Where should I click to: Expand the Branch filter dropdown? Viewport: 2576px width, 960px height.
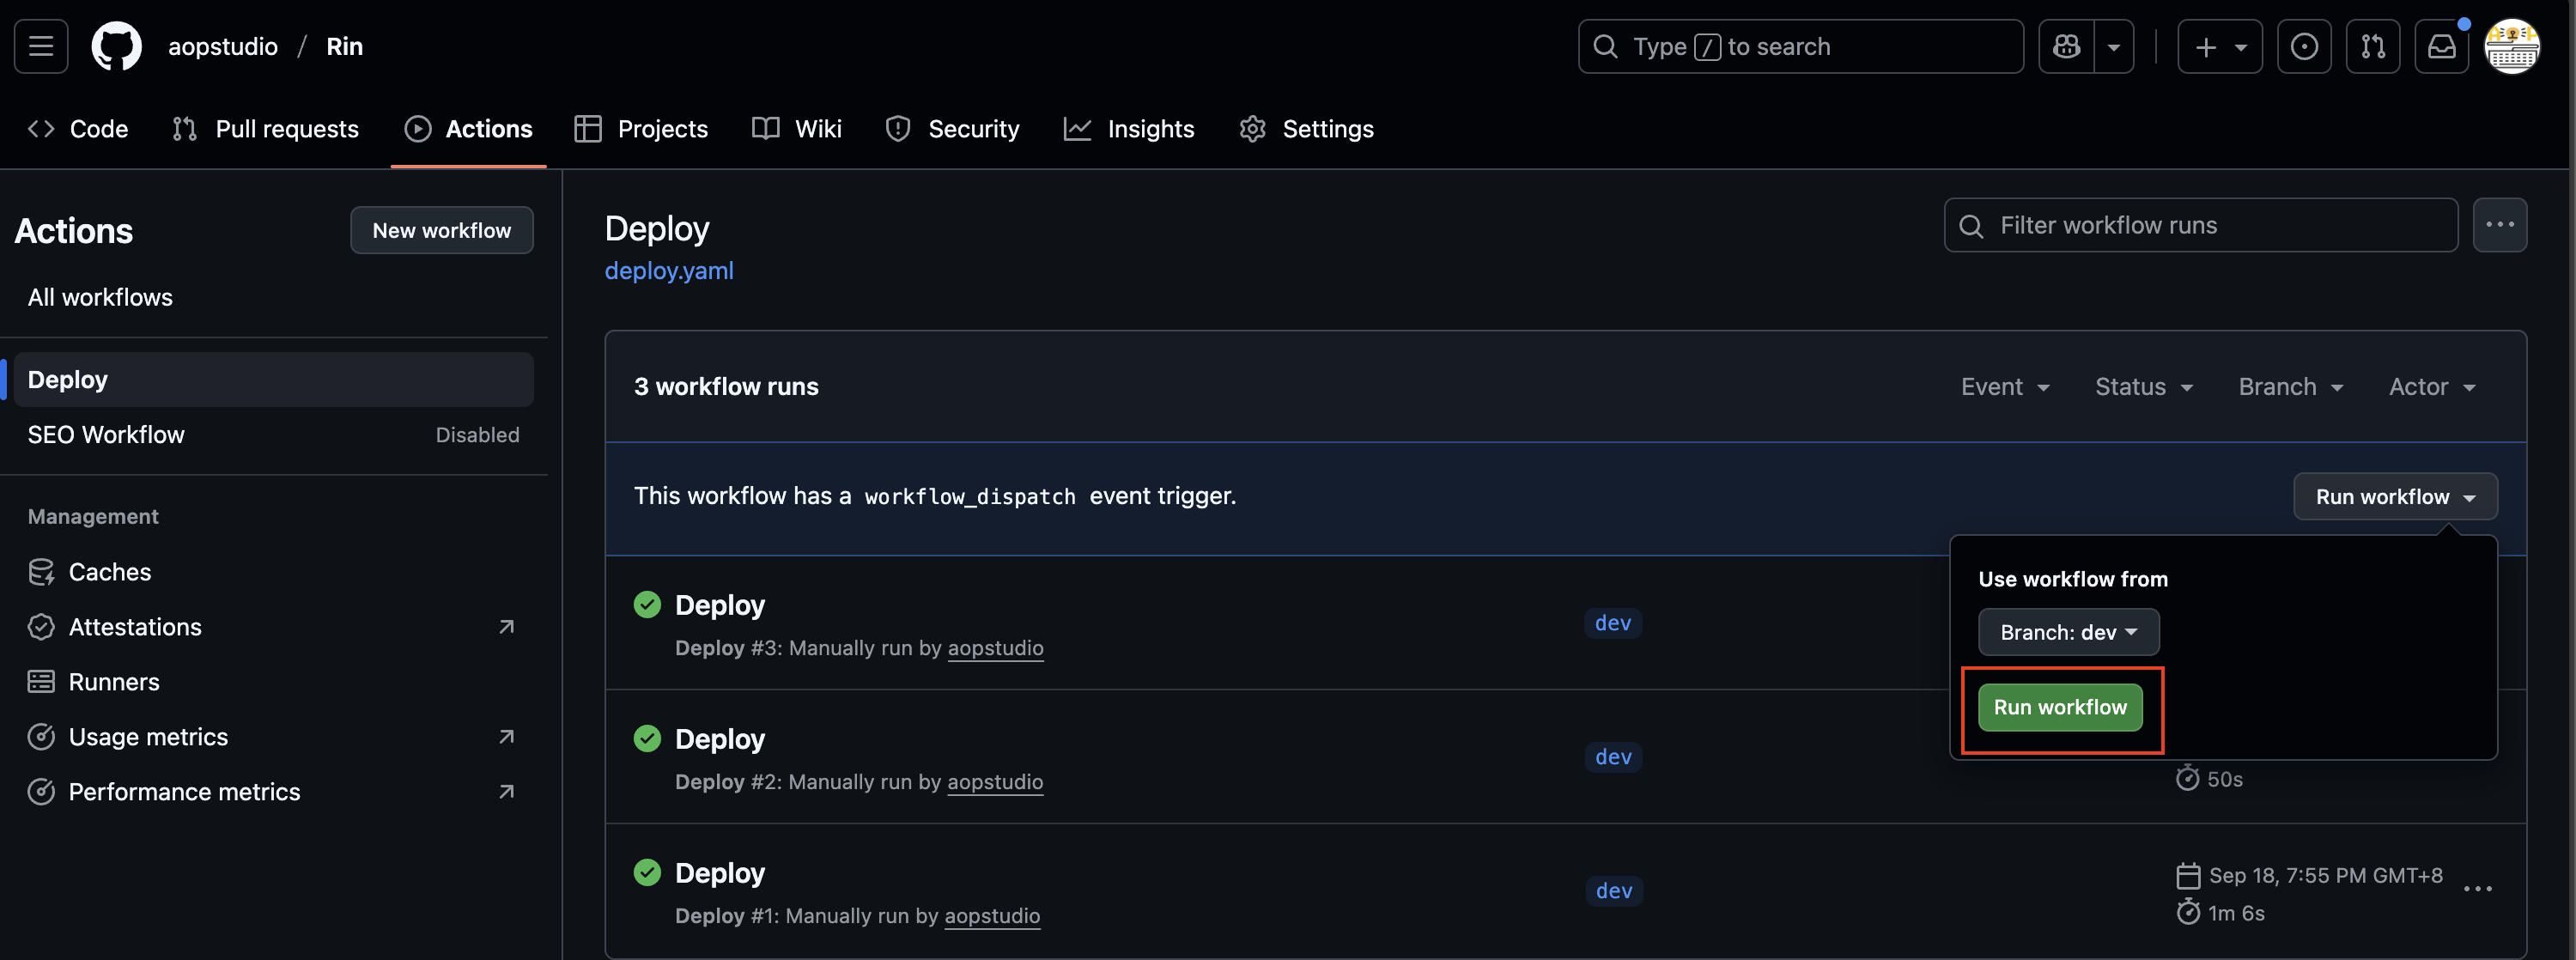2290,387
